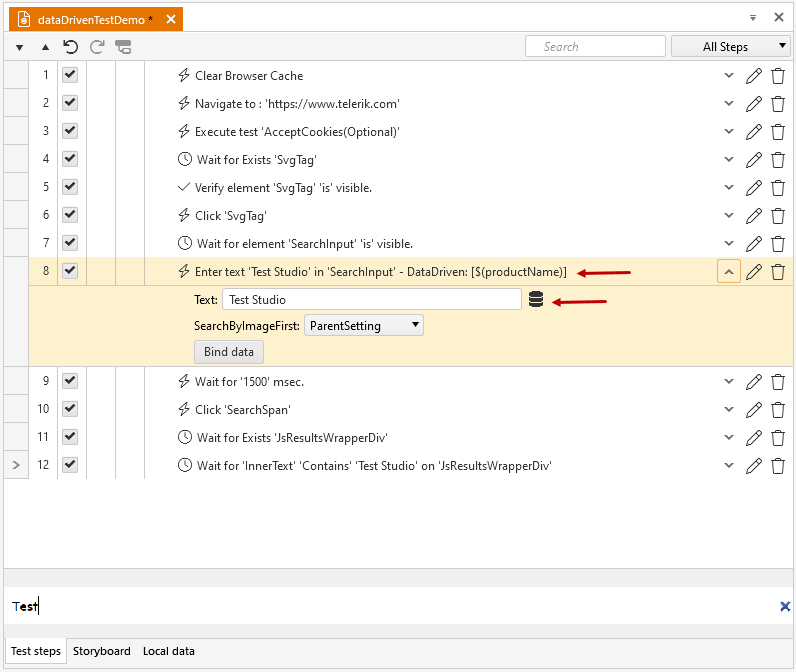796x672 pixels.
Task: Click the move step down arrow
Action: pos(19,48)
